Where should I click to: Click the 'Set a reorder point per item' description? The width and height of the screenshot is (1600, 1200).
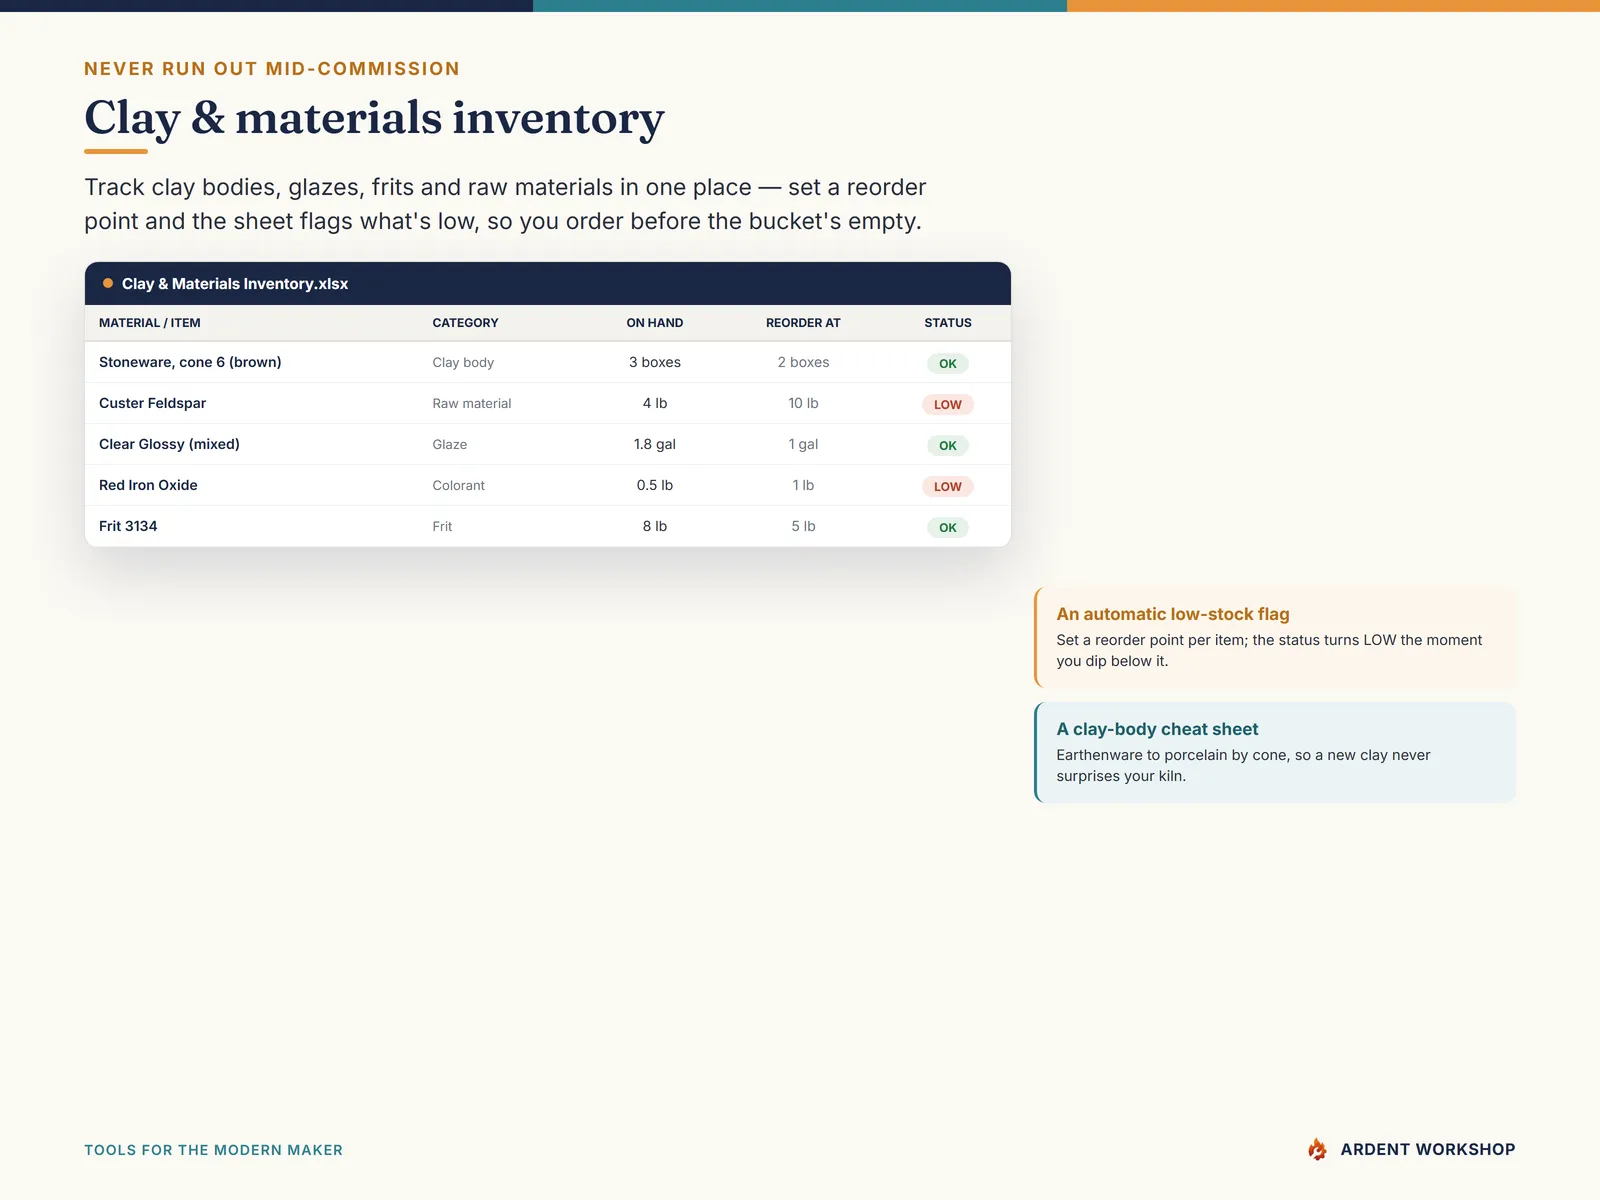point(1269,650)
